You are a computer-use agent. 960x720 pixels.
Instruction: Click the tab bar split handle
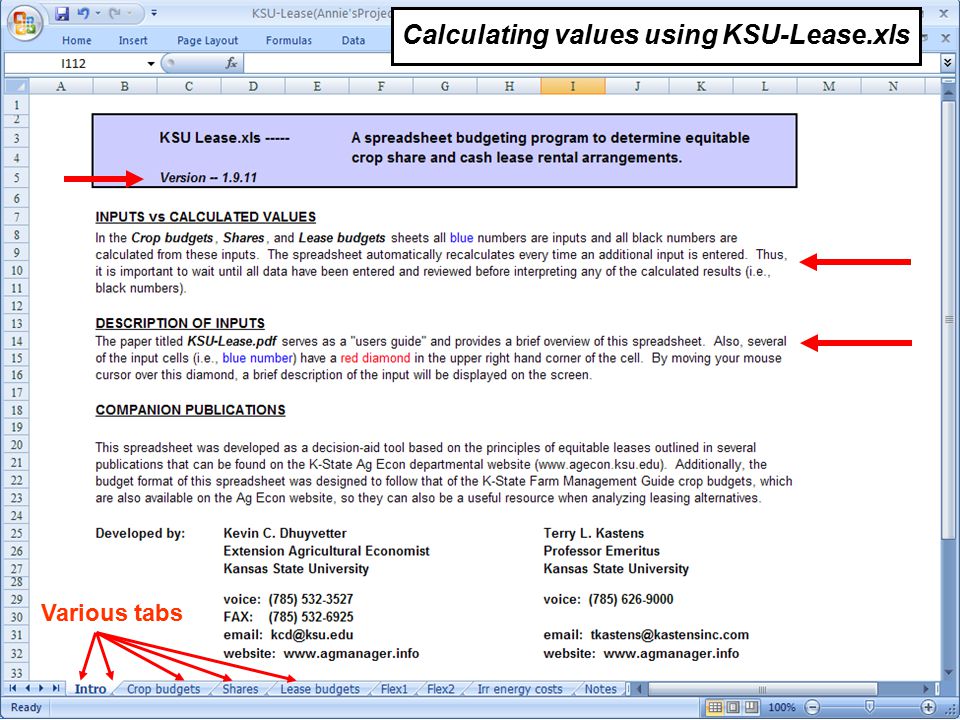[x=628, y=689]
